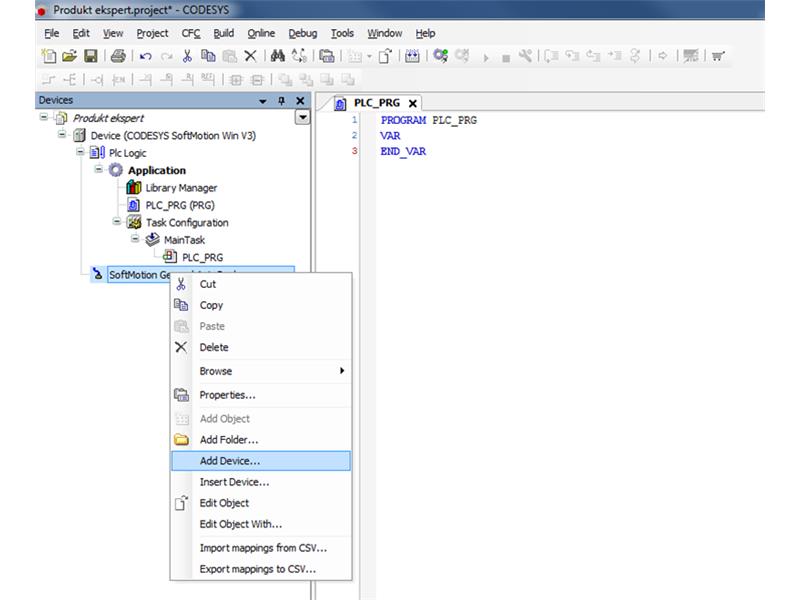Click the Login gear icon in toolbar
The height and width of the screenshot is (600, 800).
click(x=440, y=56)
